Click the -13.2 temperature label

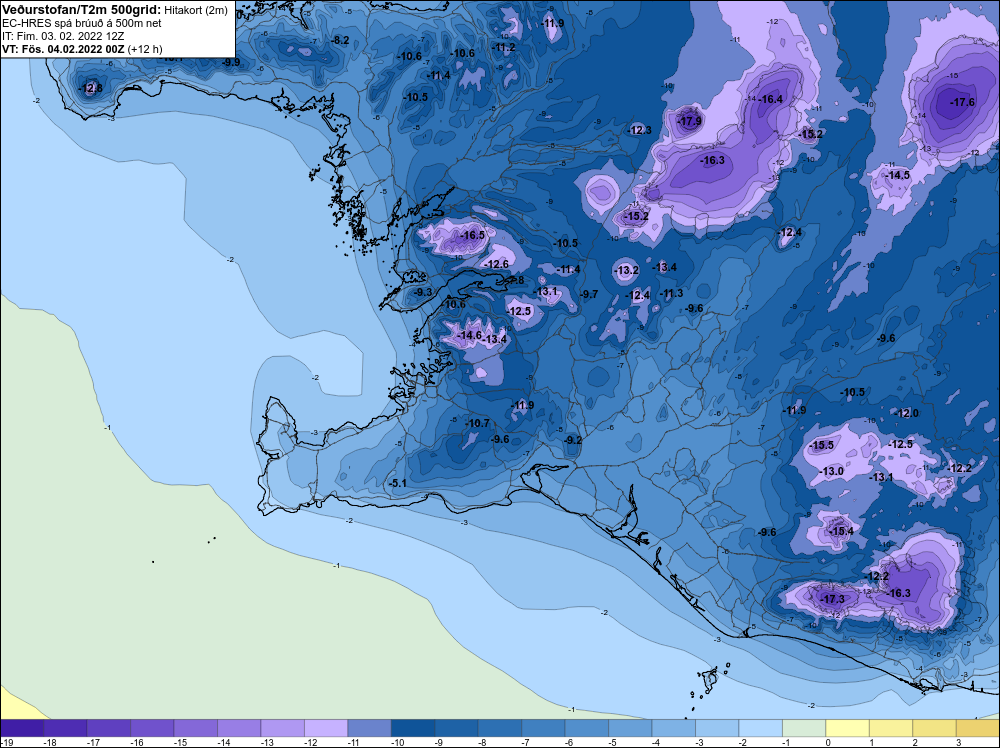[x=626, y=270]
